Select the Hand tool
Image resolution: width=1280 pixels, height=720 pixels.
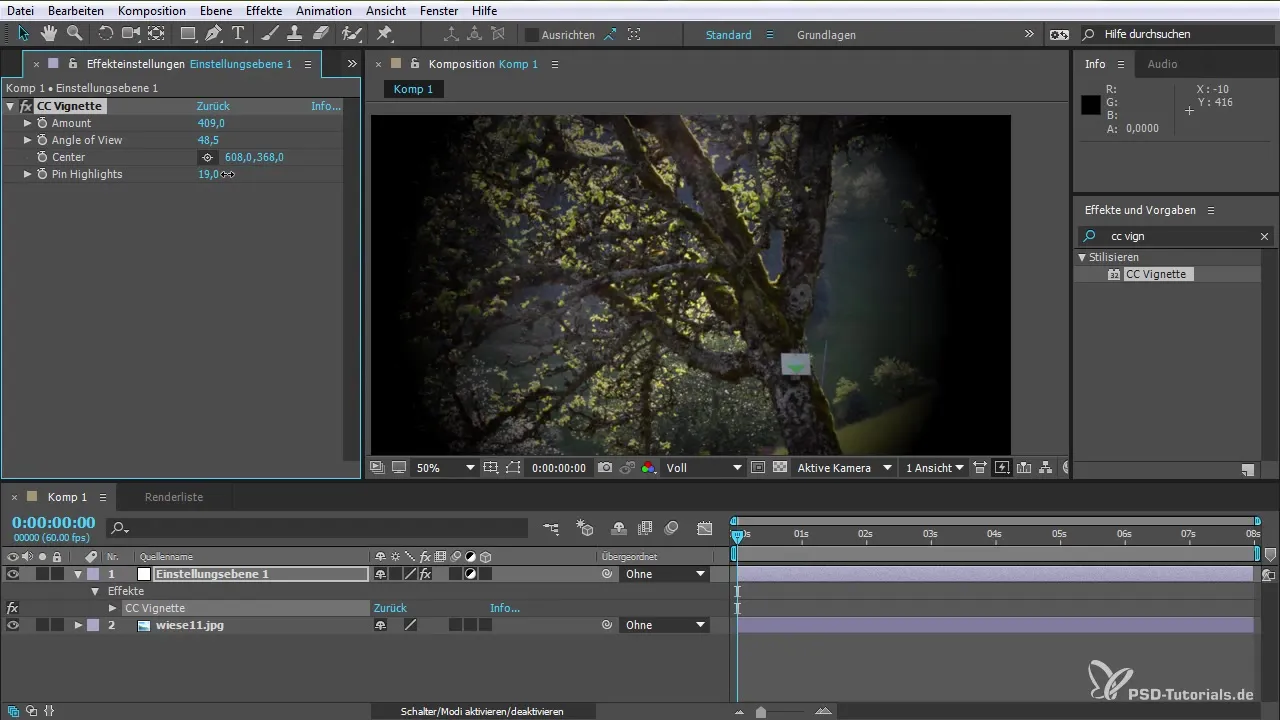coord(49,34)
